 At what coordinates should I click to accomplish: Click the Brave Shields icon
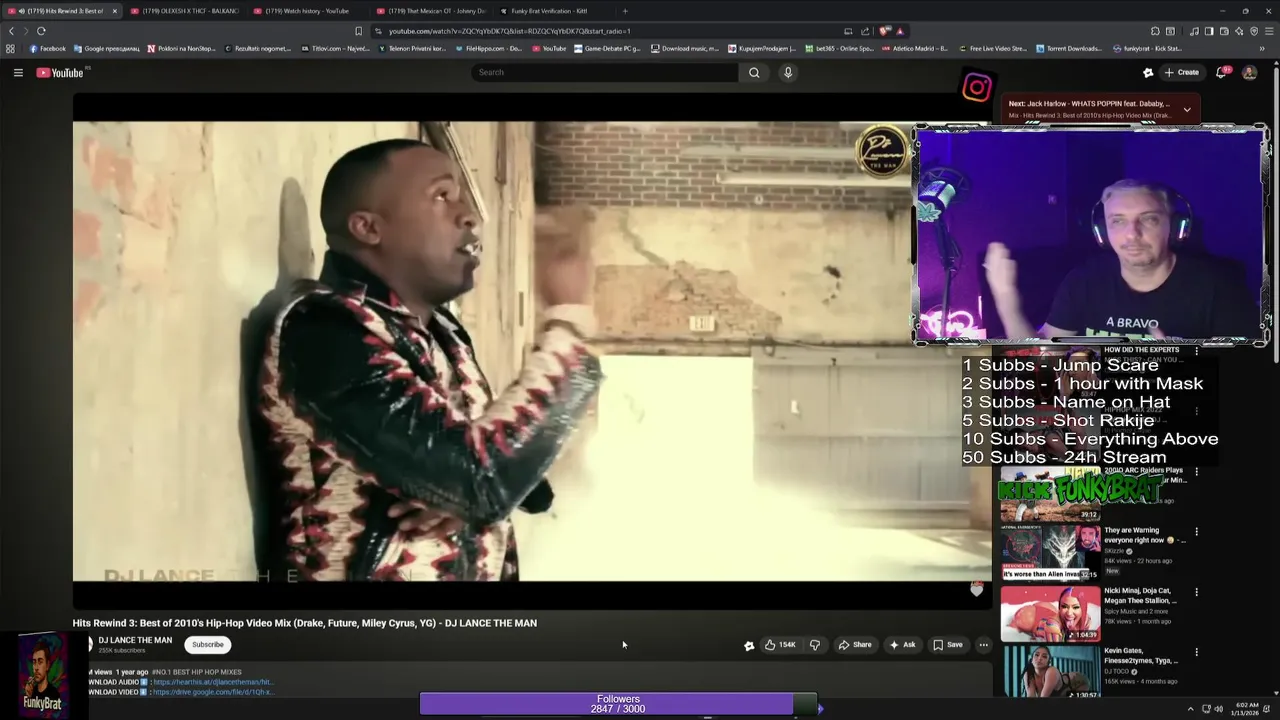[885, 31]
